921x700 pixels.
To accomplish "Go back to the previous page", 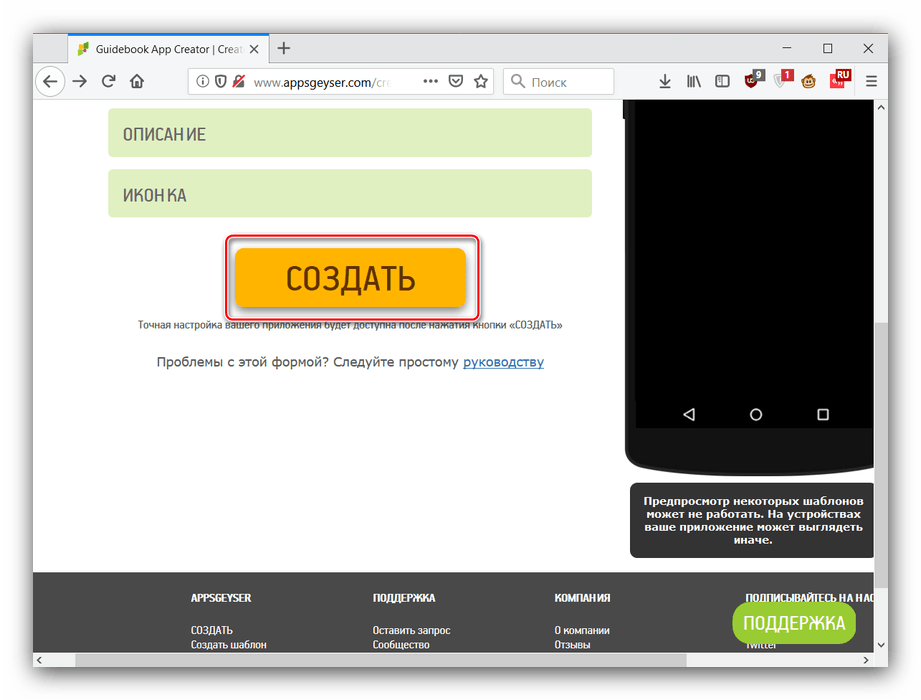I will tap(51, 81).
